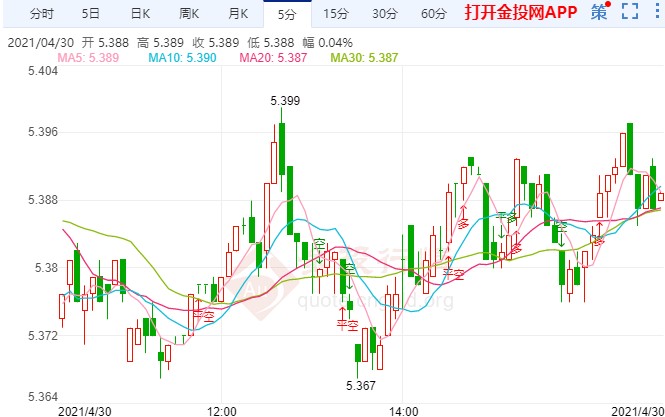Image resolution: width=665 pixels, height=417 pixels.
Task: Click the 5.38 price axis label
Action: click(x=46, y=268)
